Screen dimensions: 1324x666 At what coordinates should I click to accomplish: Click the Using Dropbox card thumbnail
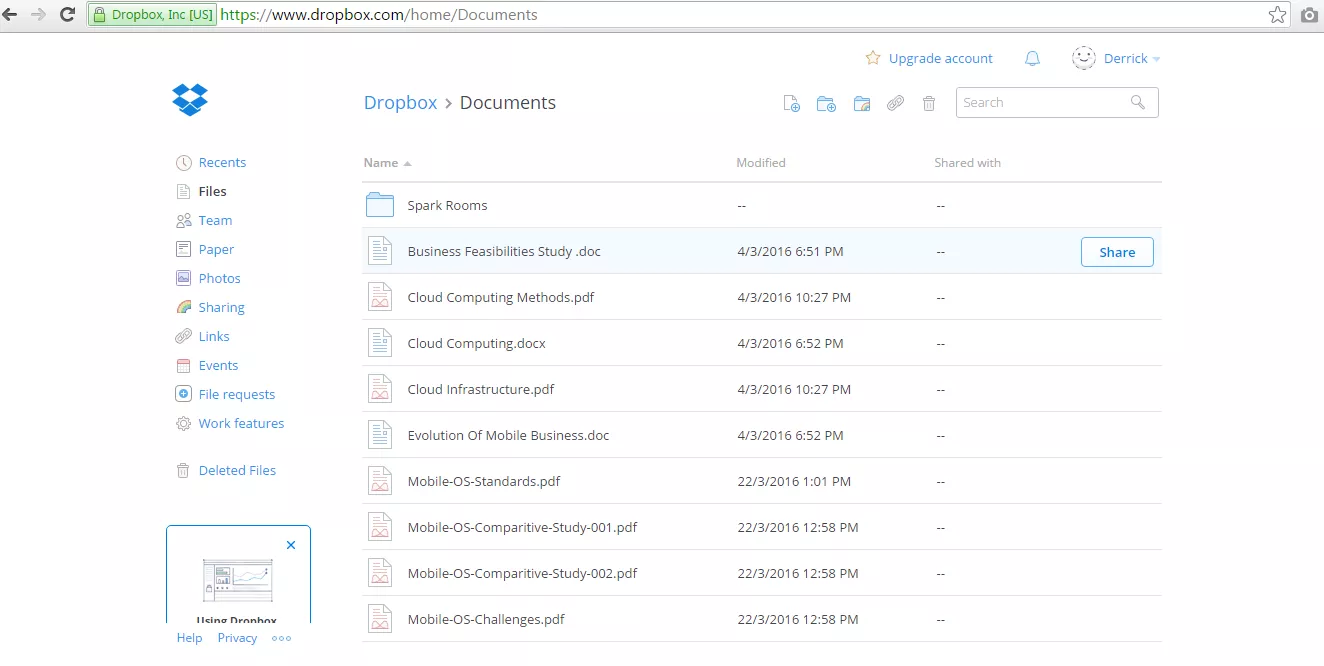(238, 581)
